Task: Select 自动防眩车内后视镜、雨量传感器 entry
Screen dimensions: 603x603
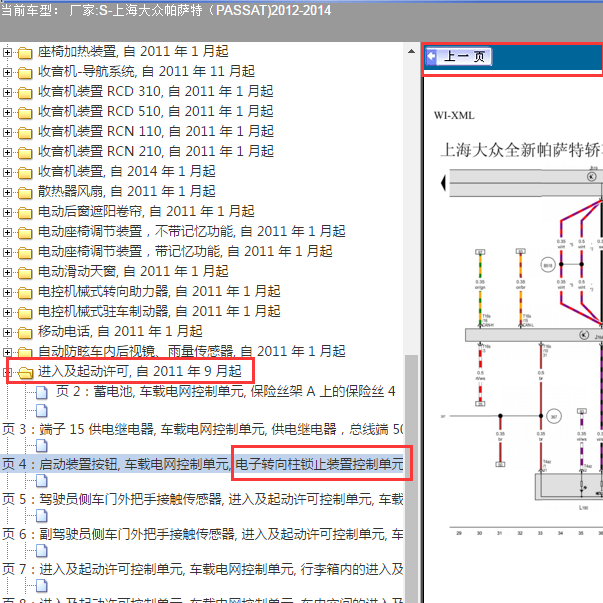Action: pos(192,352)
